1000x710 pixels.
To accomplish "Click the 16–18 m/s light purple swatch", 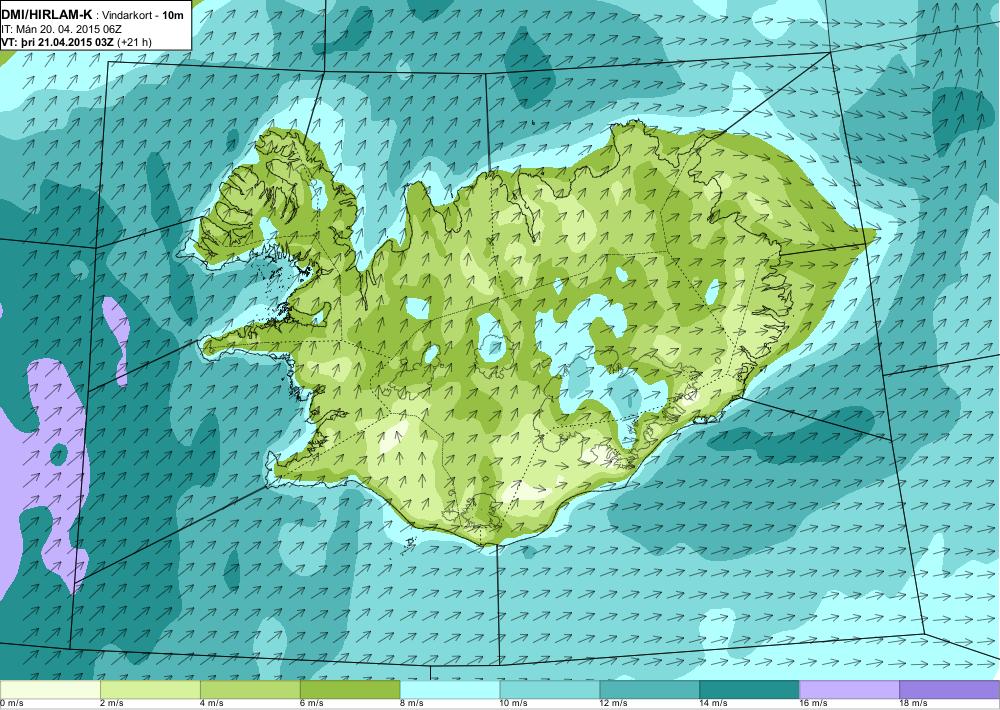I will pos(849,690).
